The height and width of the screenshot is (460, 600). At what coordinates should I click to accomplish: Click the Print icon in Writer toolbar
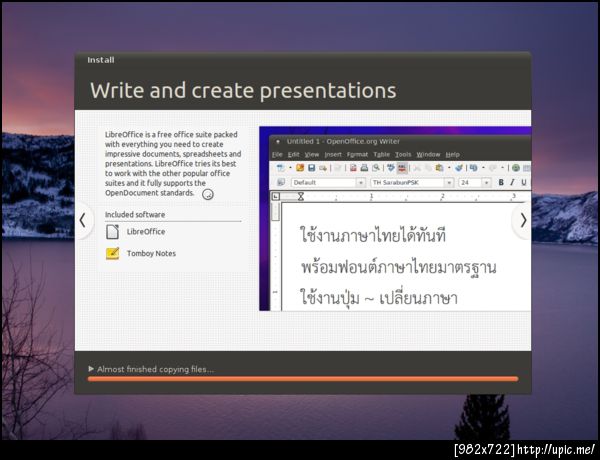tap(364, 168)
